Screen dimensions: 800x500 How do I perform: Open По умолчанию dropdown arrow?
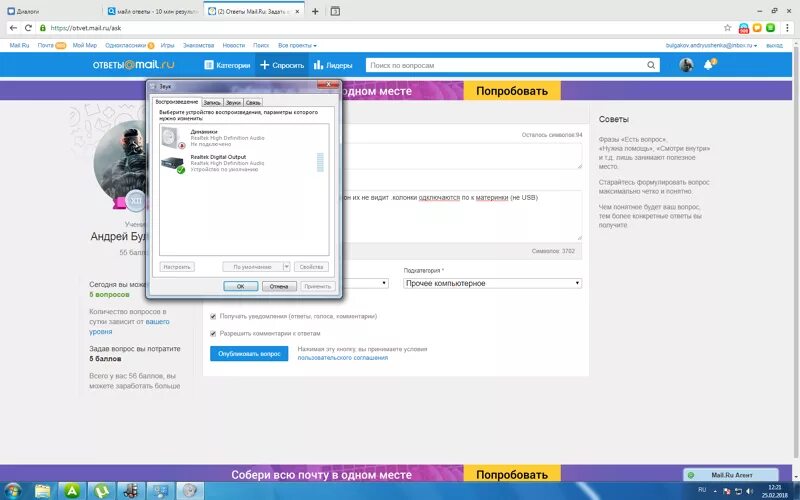coord(286,267)
